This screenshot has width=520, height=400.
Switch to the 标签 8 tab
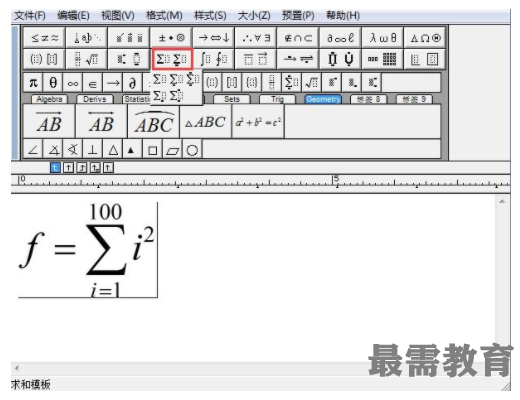[368, 99]
